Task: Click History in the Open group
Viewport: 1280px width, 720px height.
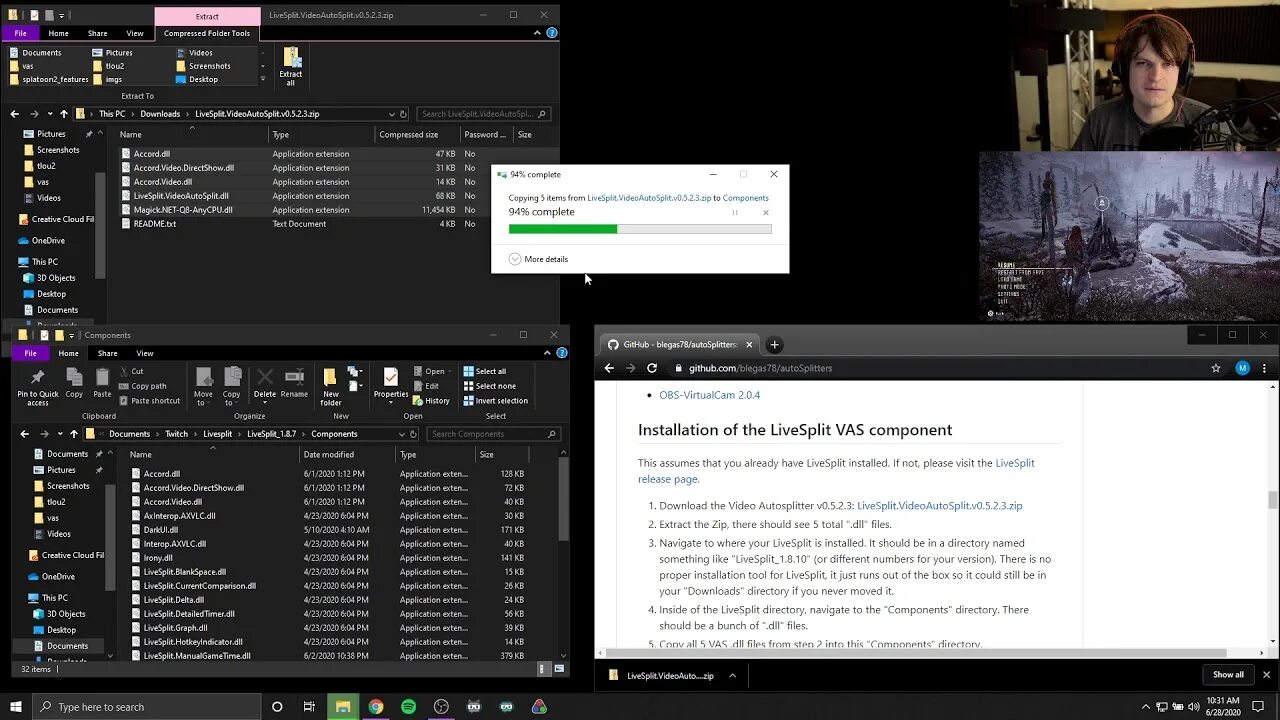Action: pos(431,401)
